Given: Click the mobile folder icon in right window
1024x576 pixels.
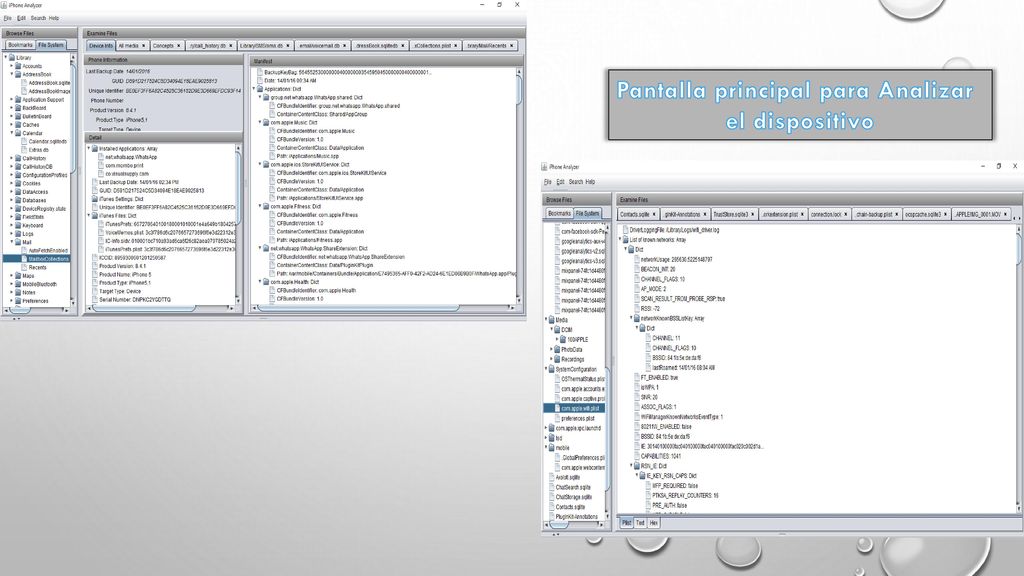Looking at the screenshot, I should [x=552, y=448].
